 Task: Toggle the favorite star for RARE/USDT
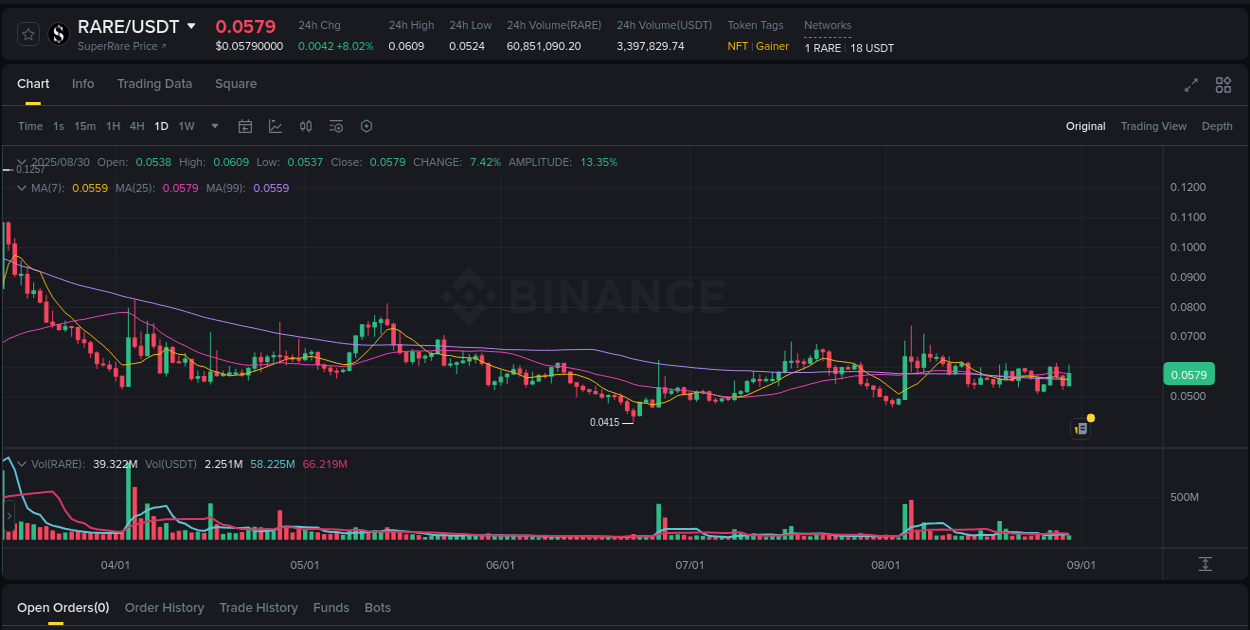coord(27,33)
